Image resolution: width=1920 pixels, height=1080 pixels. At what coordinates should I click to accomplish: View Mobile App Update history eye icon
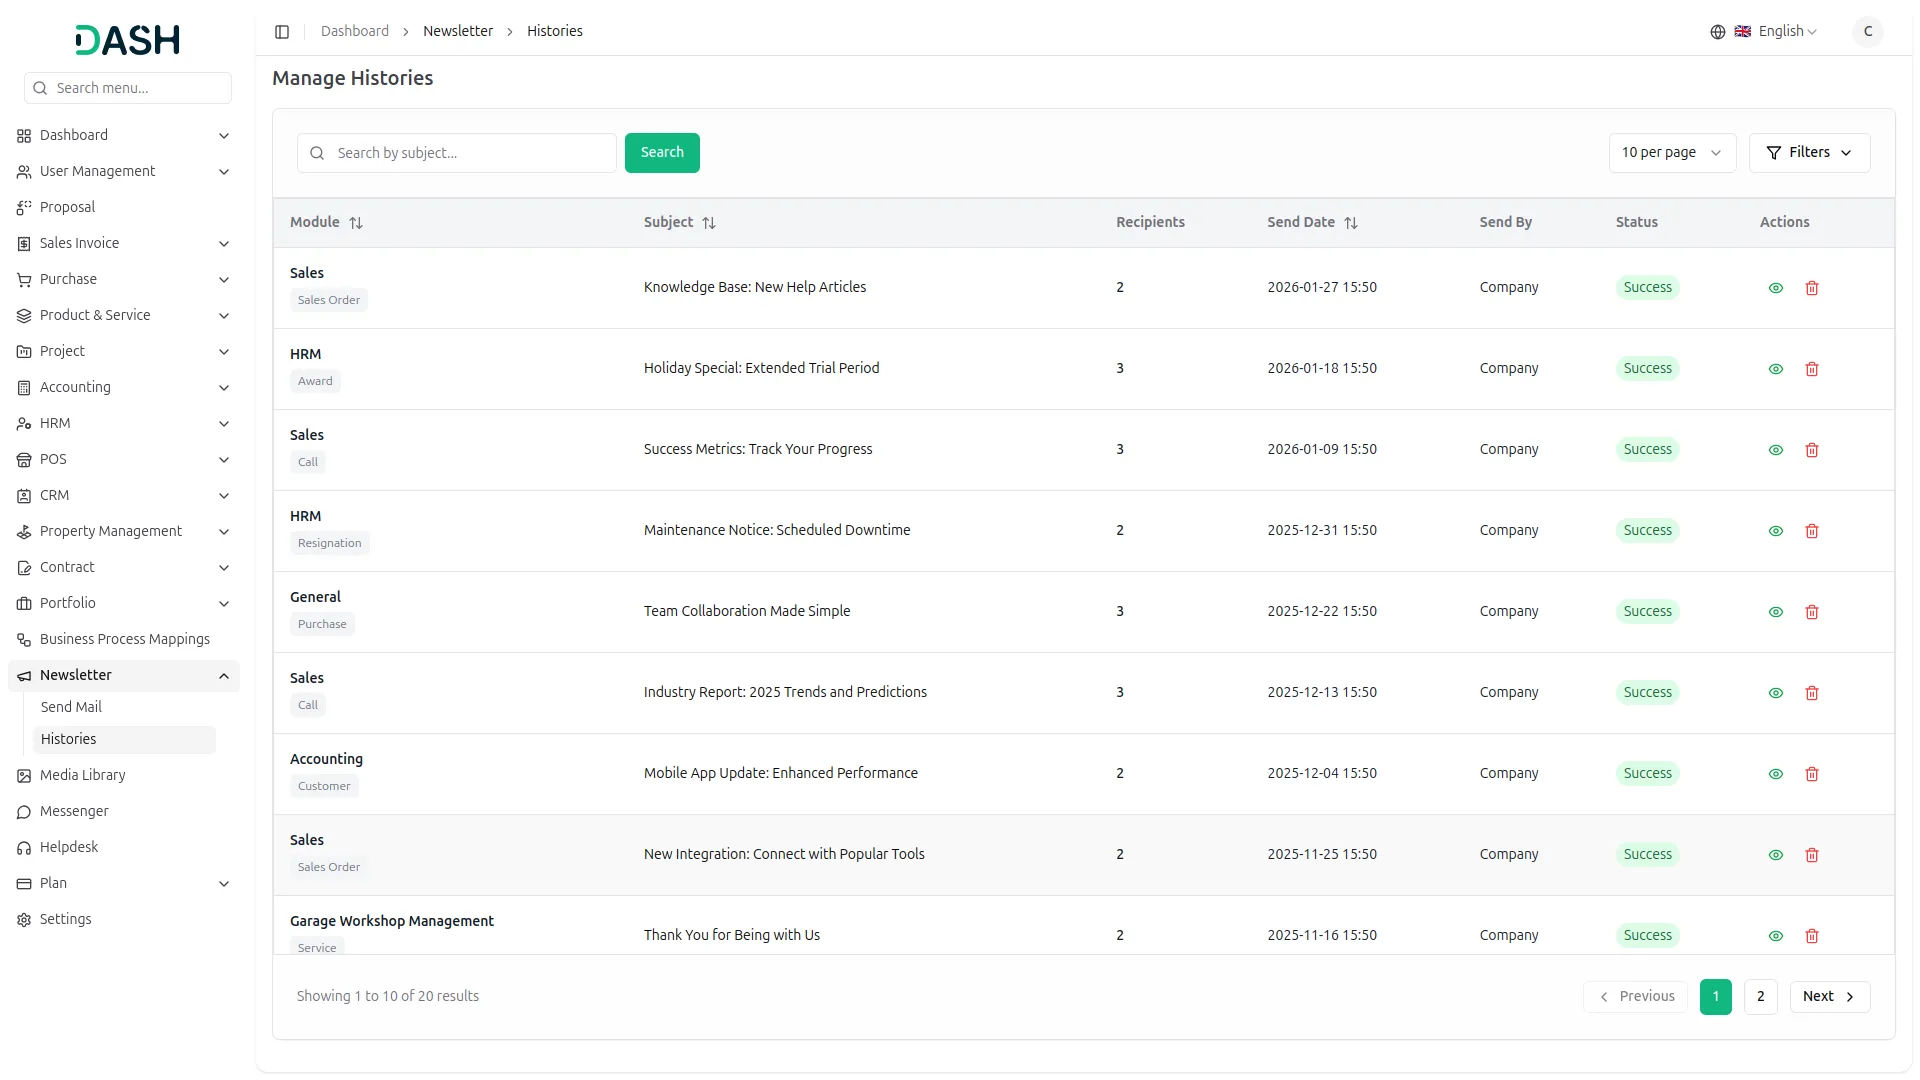(x=1775, y=774)
